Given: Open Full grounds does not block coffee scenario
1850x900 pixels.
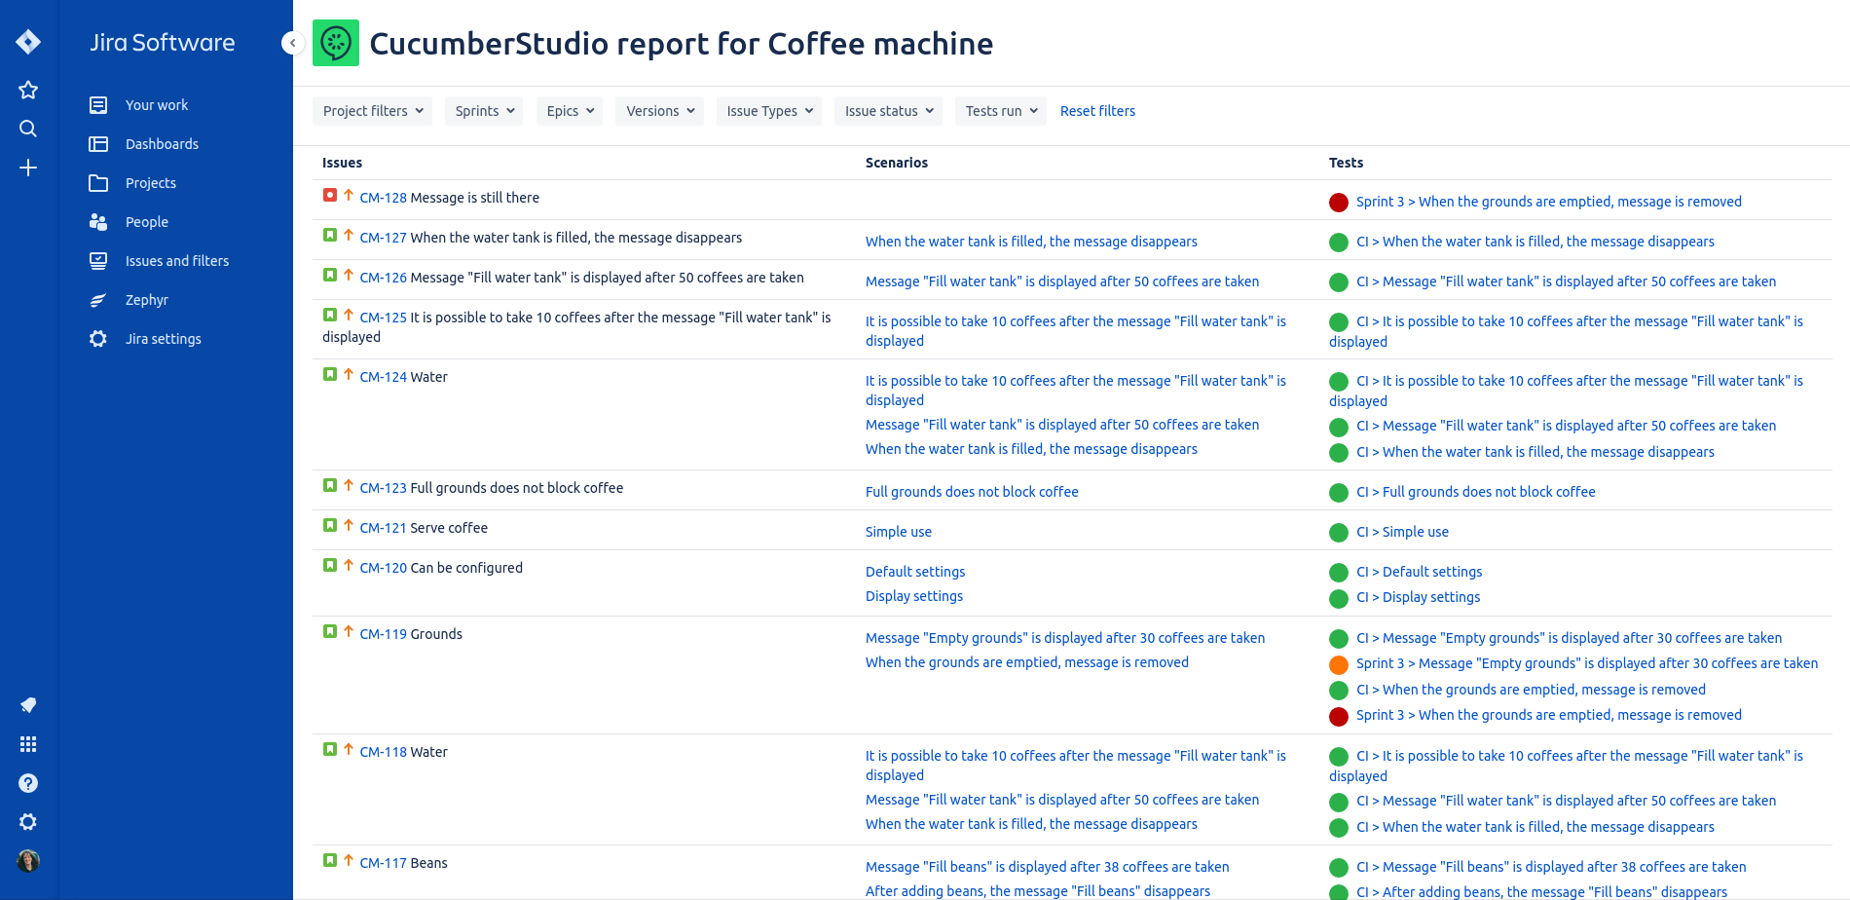Looking at the screenshot, I should coord(972,492).
